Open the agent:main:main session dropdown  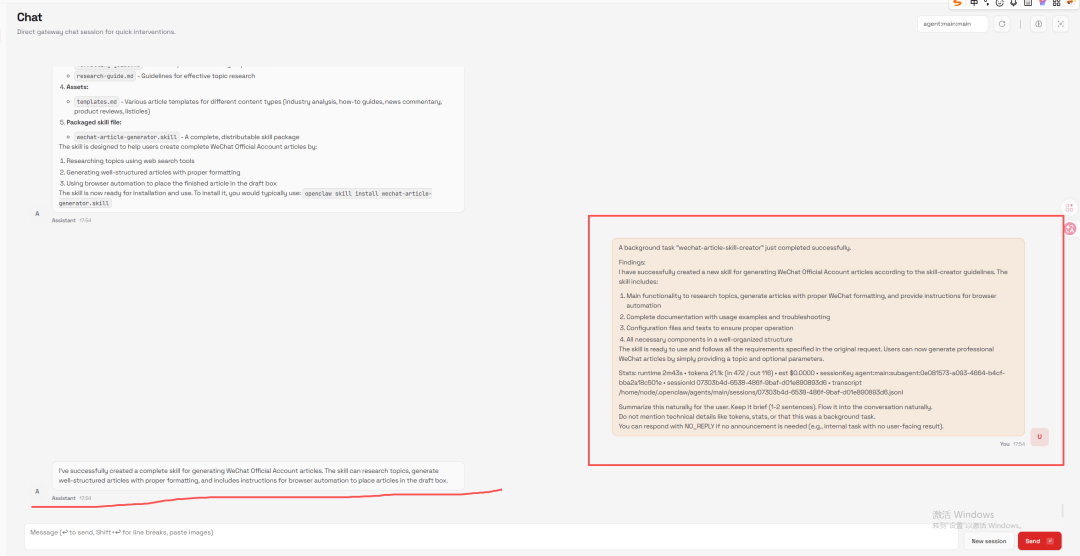[x=952, y=24]
